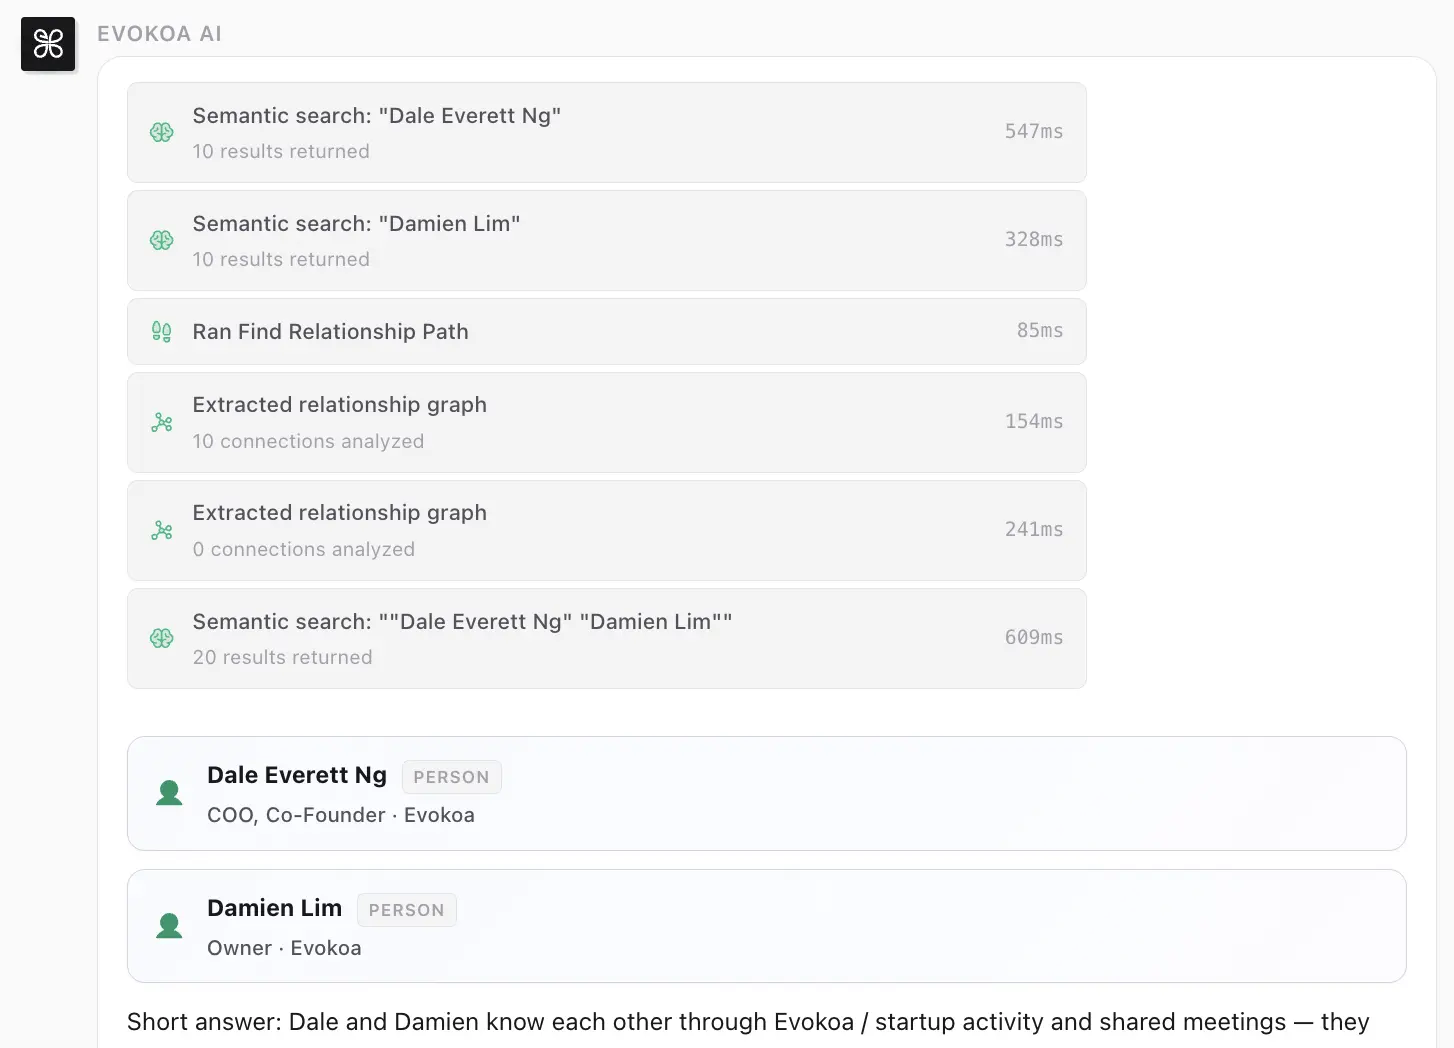The width and height of the screenshot is (1454, 1048).
Task: Click brain icon beside combined names search
Action: pyautogui.click(x=162, y=638)
